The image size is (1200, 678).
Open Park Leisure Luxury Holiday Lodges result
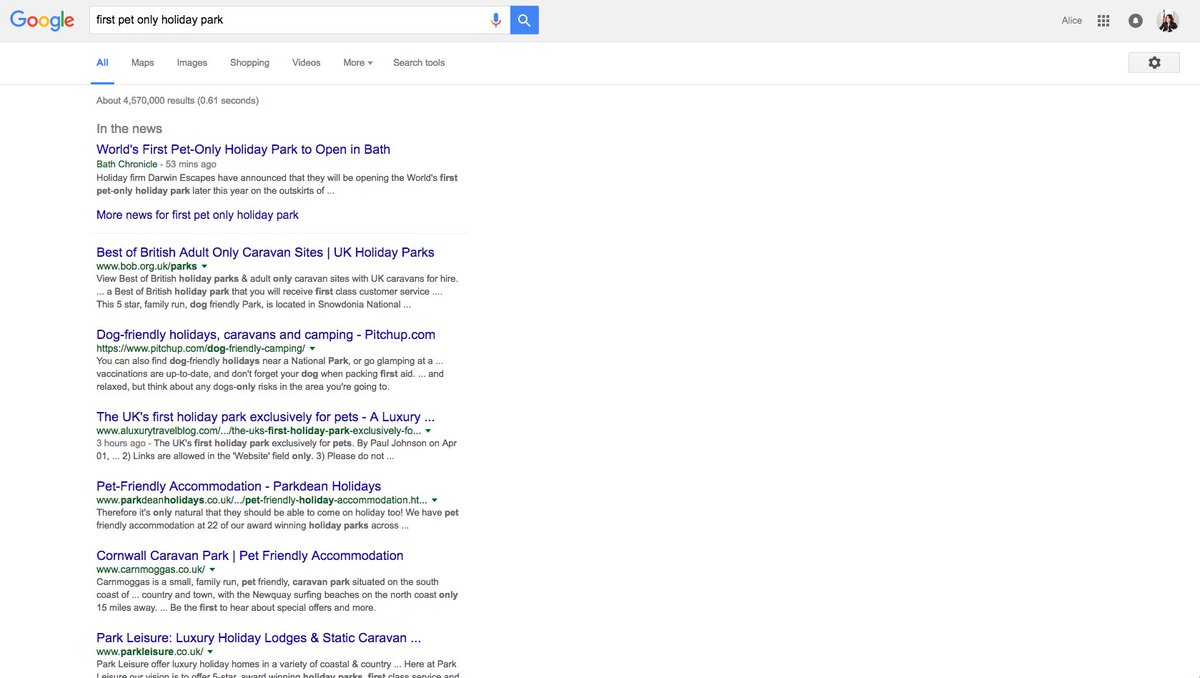click(x=258, y=637)
